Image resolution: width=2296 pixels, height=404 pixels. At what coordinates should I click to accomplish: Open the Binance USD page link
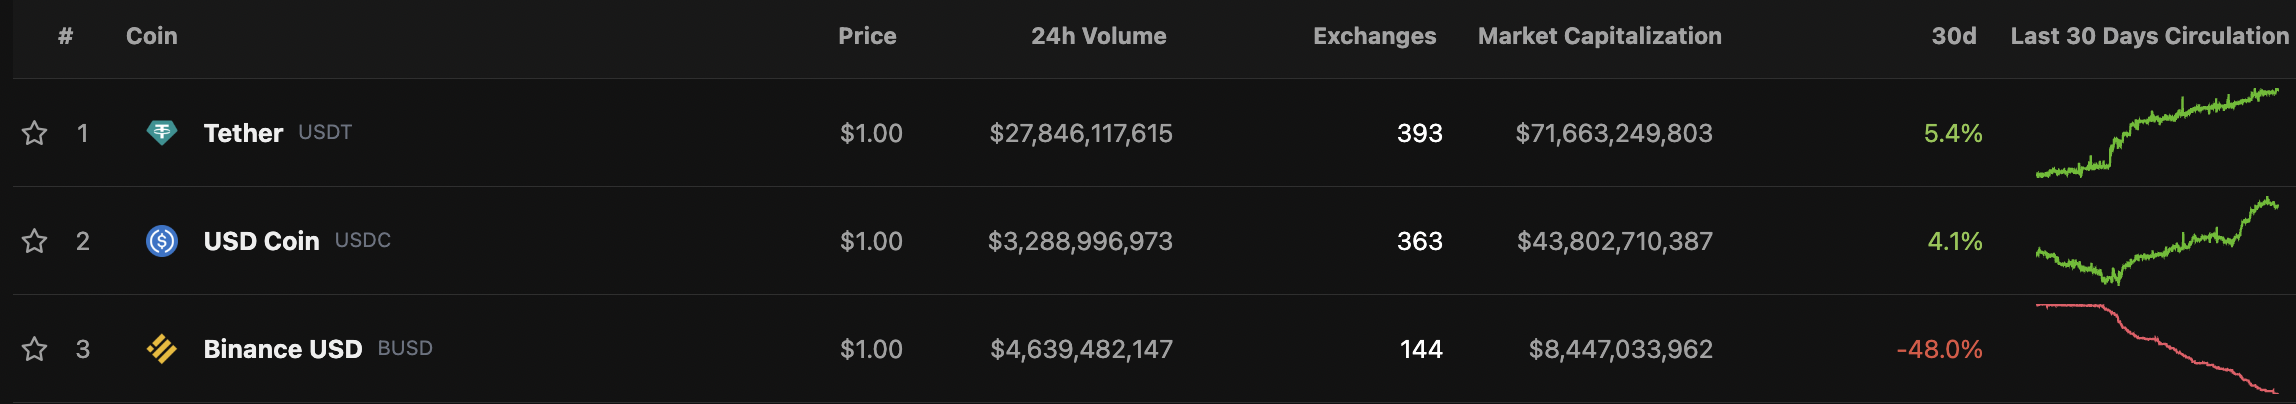pyautogui.click(x=282, y=349)
